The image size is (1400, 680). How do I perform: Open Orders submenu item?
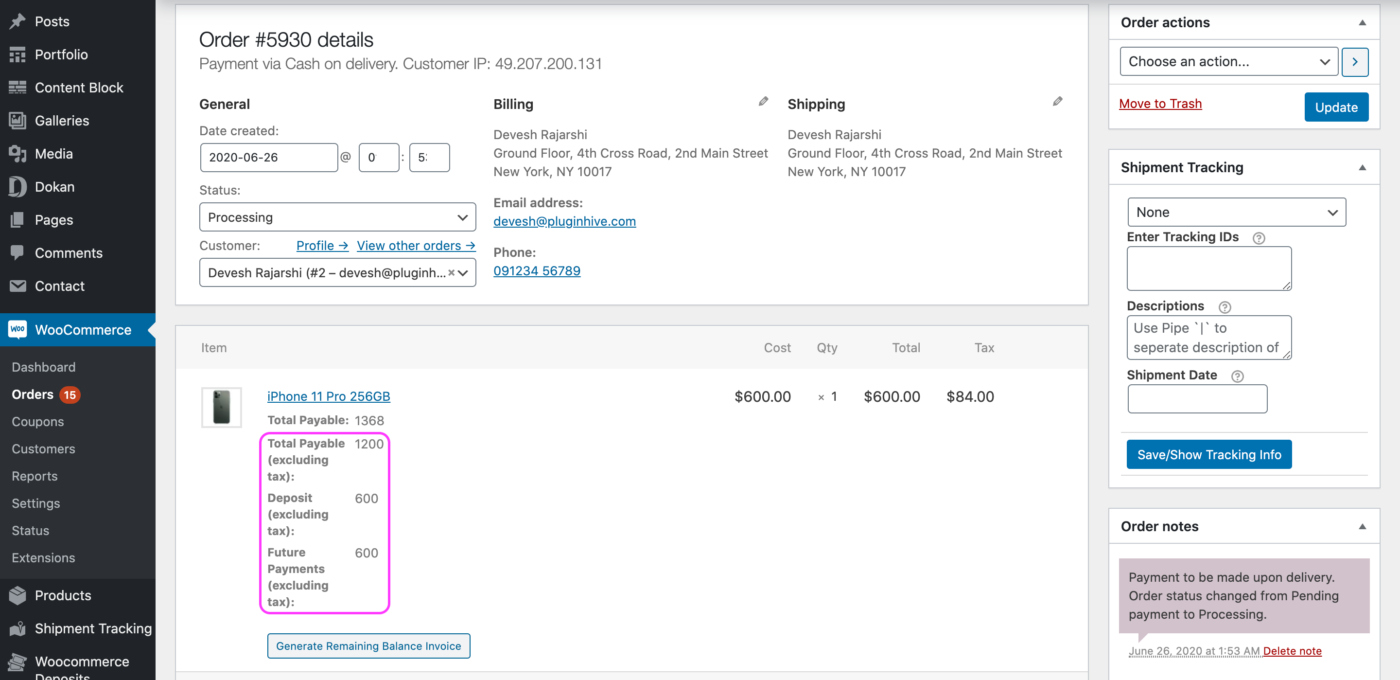[33, 394]
